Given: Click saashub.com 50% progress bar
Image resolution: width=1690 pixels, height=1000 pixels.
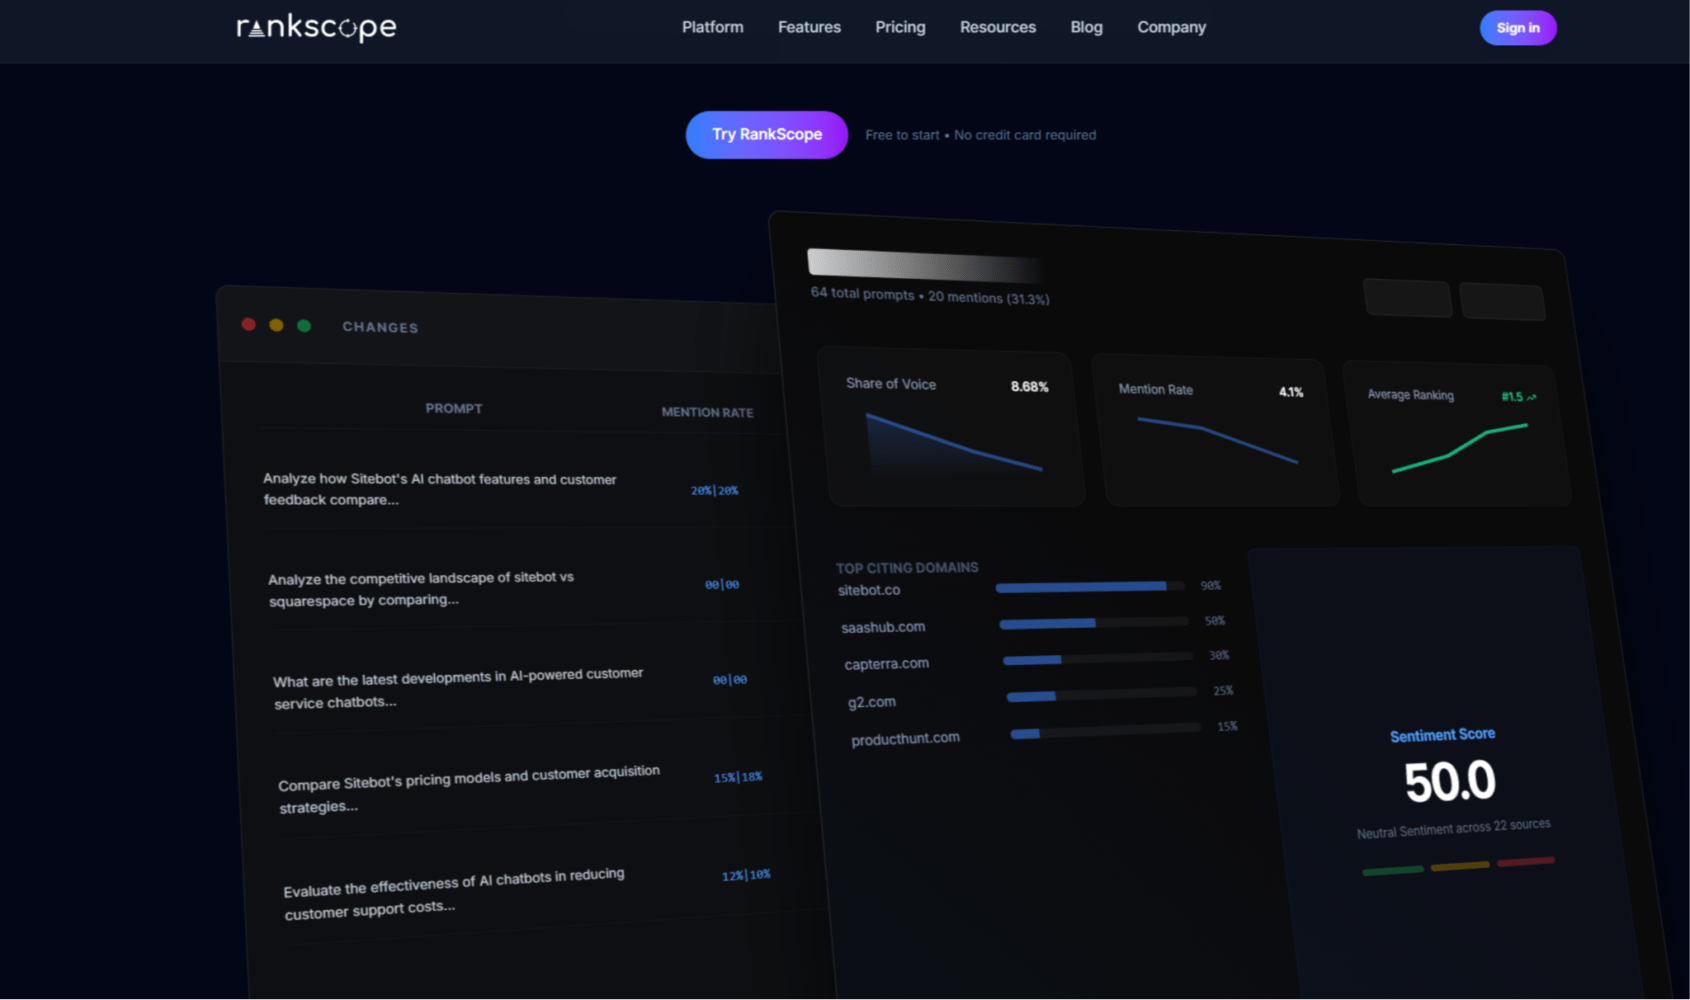Looking at the screenshot, I should 1094,623.
